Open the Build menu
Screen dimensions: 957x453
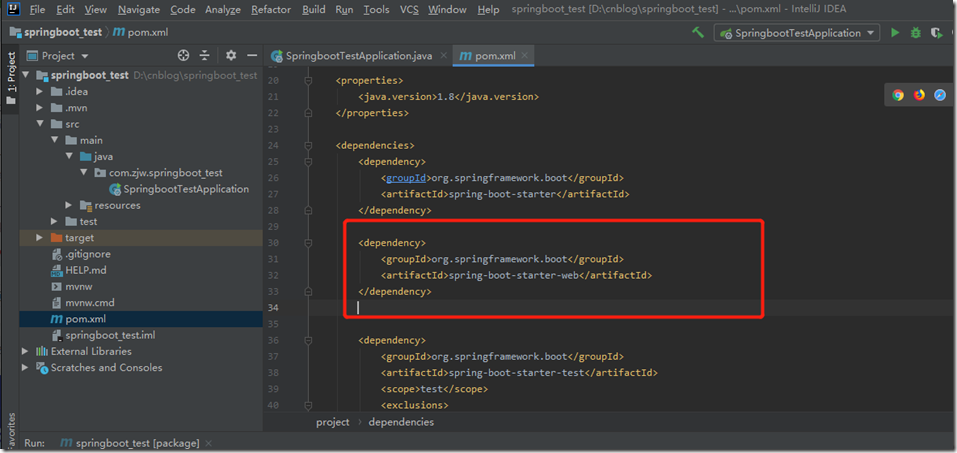tap(314, 10)
